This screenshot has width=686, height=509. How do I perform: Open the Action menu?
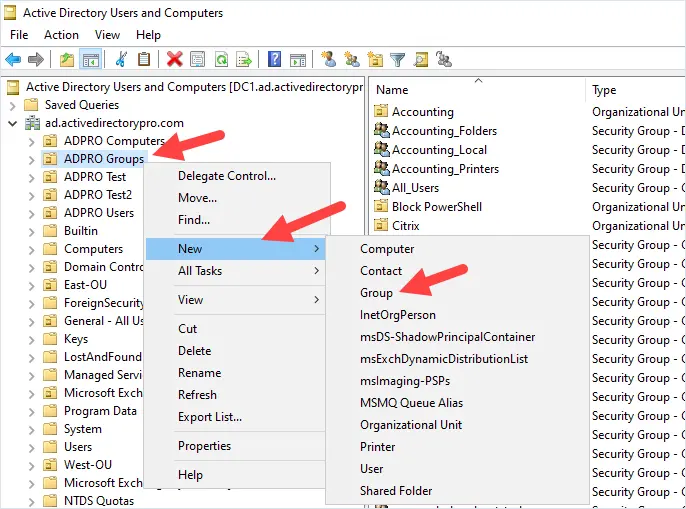click(x=61, y=35)
